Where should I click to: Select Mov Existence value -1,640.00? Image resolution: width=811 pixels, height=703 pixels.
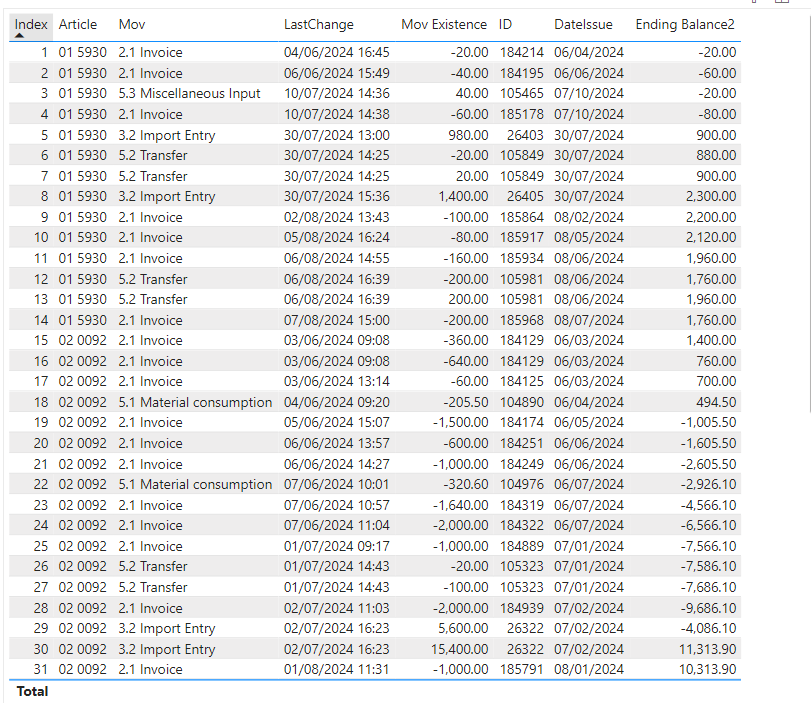[x=460, y=505]
